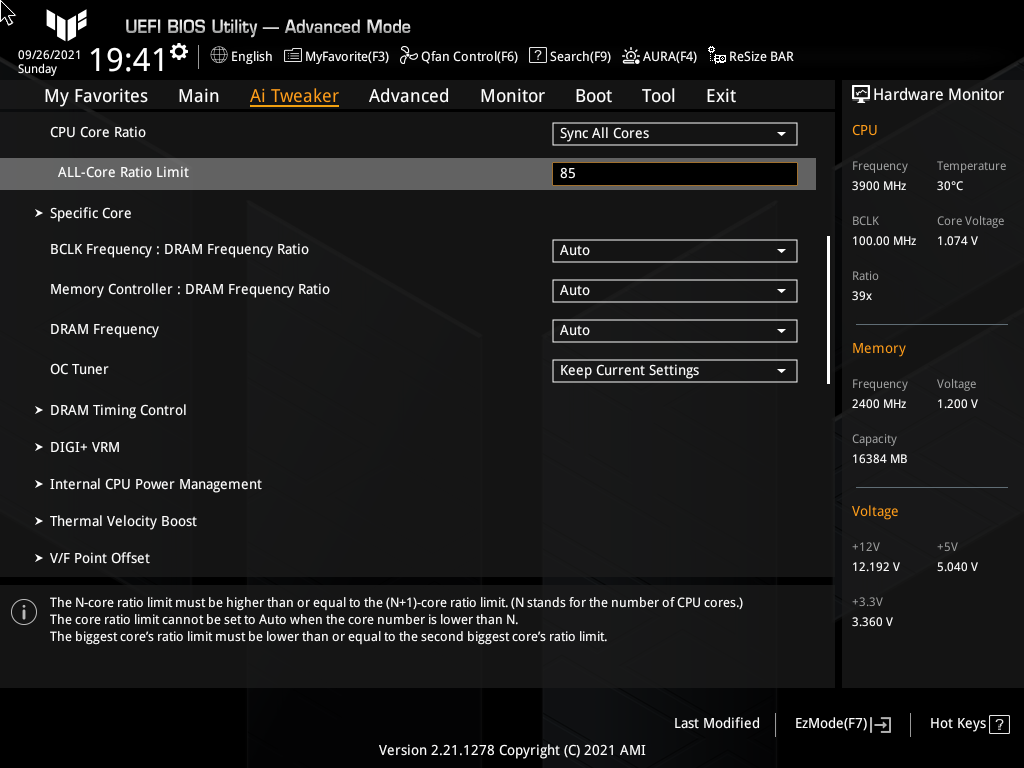Open the OC Tuner dropdown
This screenshot has height=768, width=1024.
tap(674, 370)
